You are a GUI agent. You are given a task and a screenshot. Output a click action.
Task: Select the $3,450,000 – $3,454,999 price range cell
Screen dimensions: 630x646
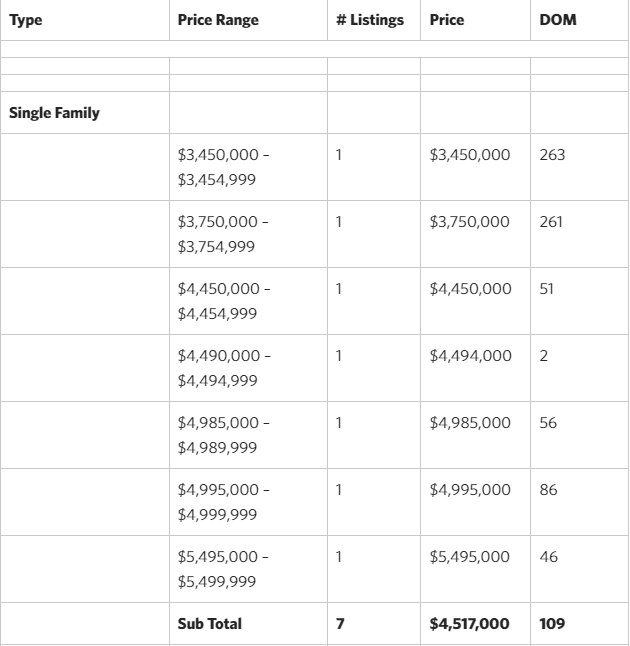[x=223, y=167]
